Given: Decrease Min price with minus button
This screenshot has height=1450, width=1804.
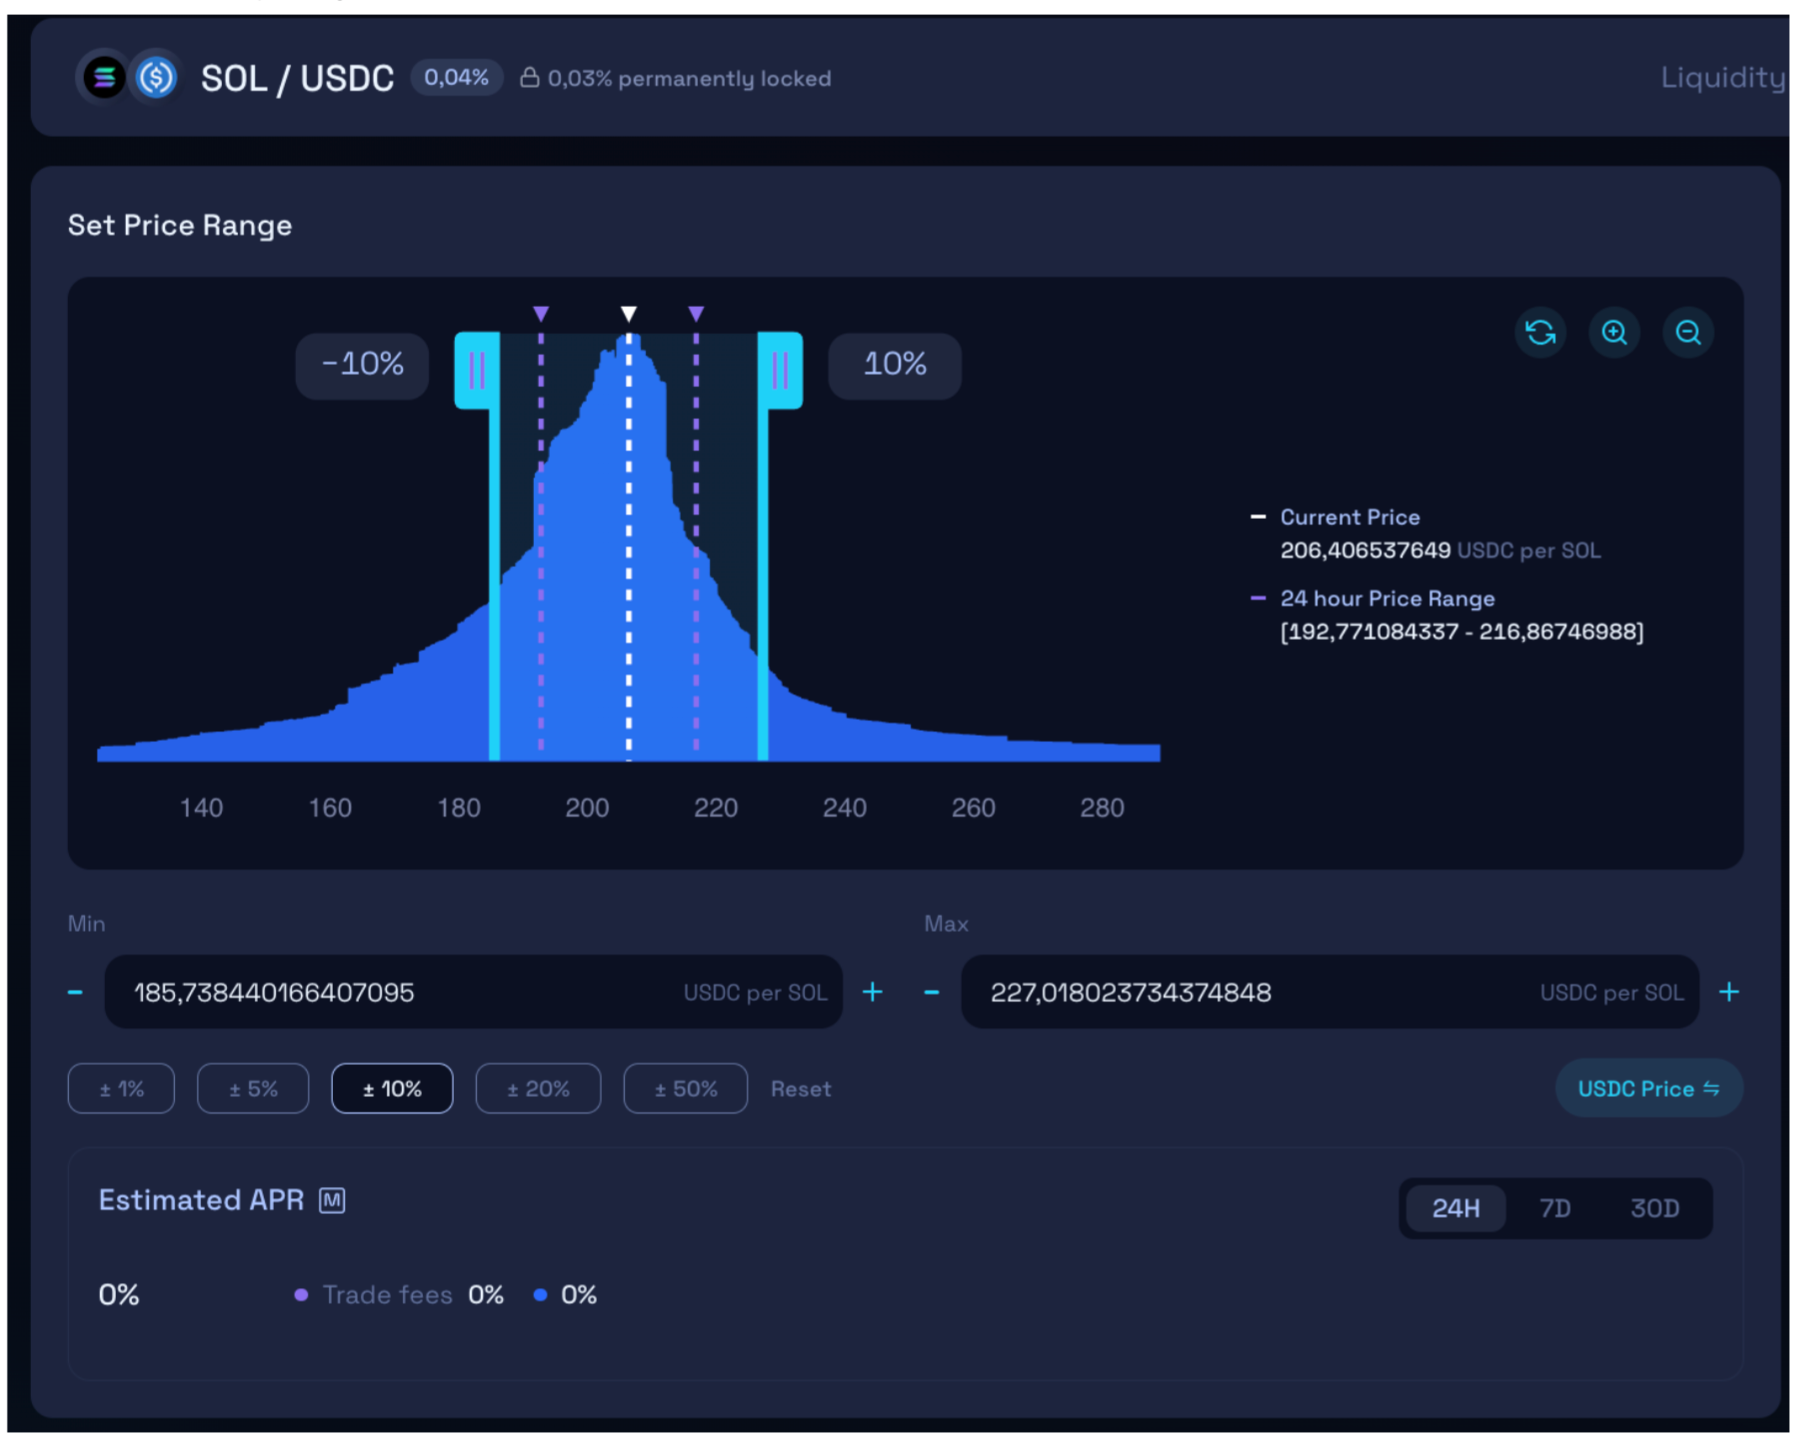Looking at the screenshot, I should pos(75,992).
